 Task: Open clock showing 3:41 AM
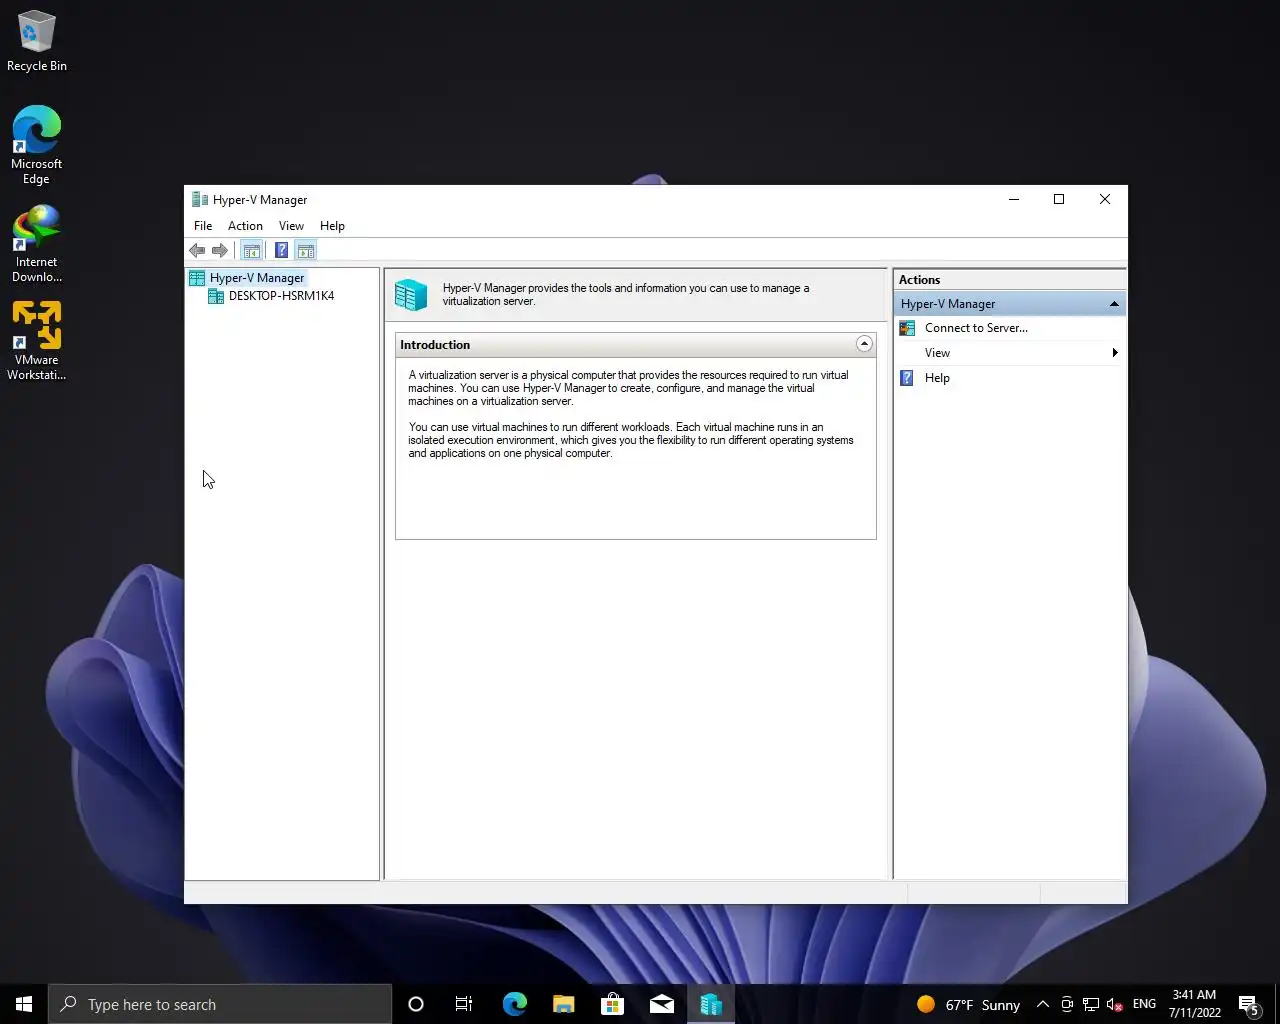point(1194,1004)
